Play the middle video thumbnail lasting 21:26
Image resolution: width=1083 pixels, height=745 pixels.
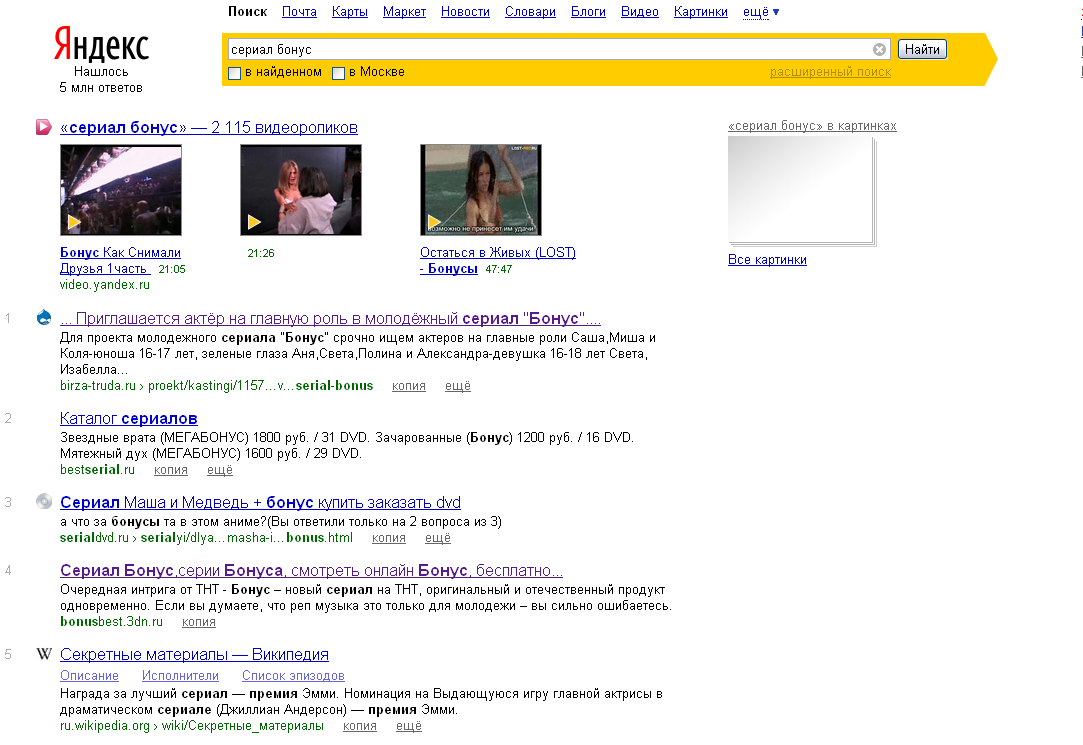pyautogui.click(x=301, y=190)
